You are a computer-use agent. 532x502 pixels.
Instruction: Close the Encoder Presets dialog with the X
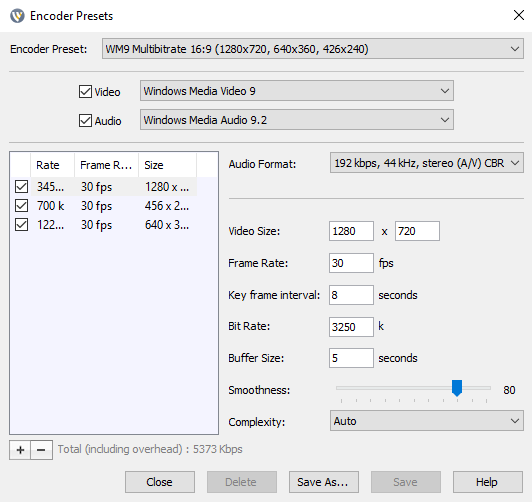(x=519, y=15)
